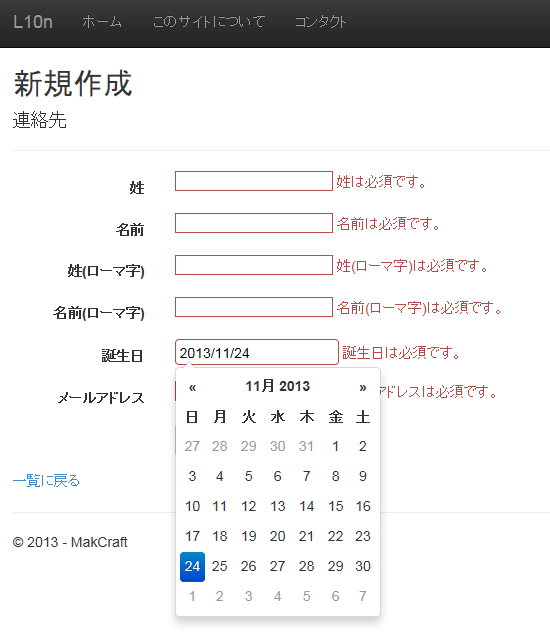Focus the 名前 input field
Image resolution: width=550 pixels, height=636 pixels.
254,223
